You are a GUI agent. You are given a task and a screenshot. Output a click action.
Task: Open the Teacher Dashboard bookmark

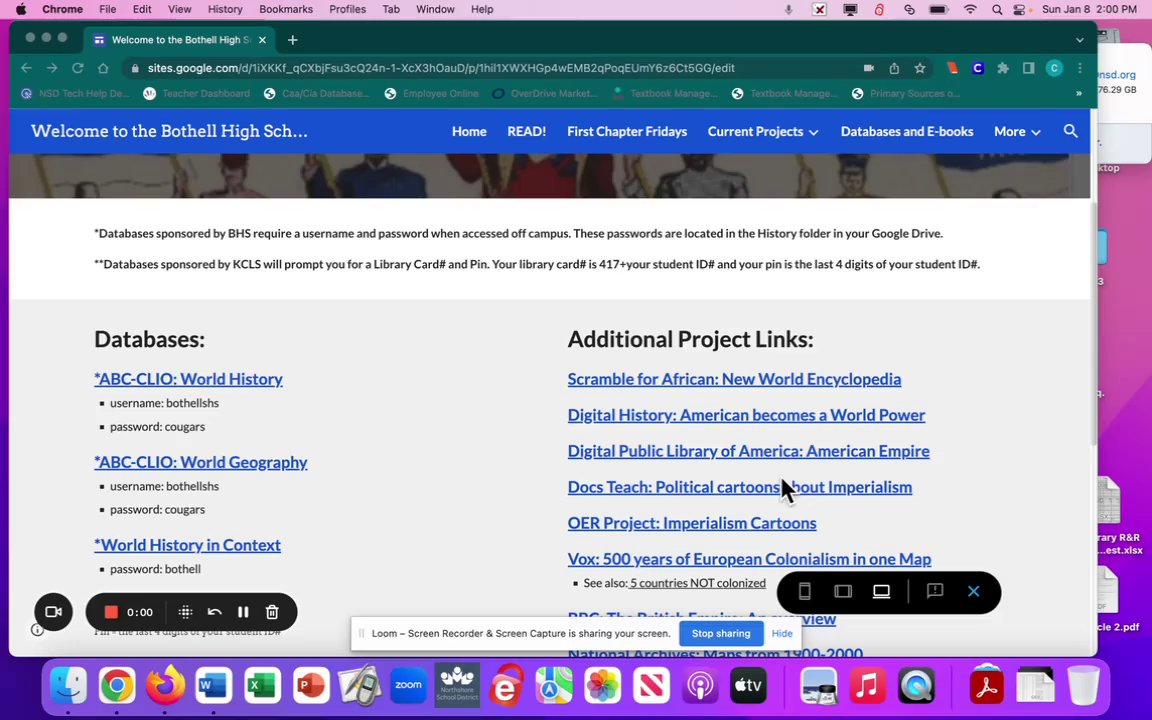[196, 93]
